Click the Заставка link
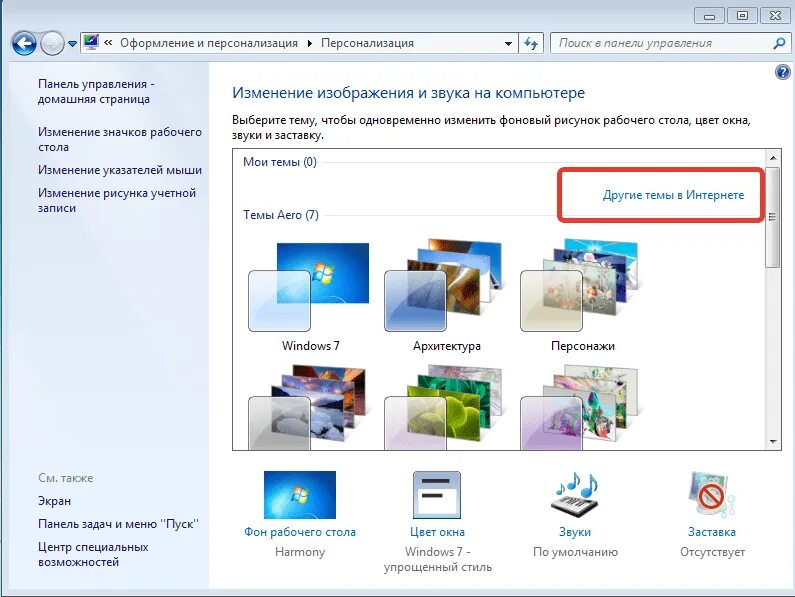This screenshot has height=597, width=795. [711, 532]
